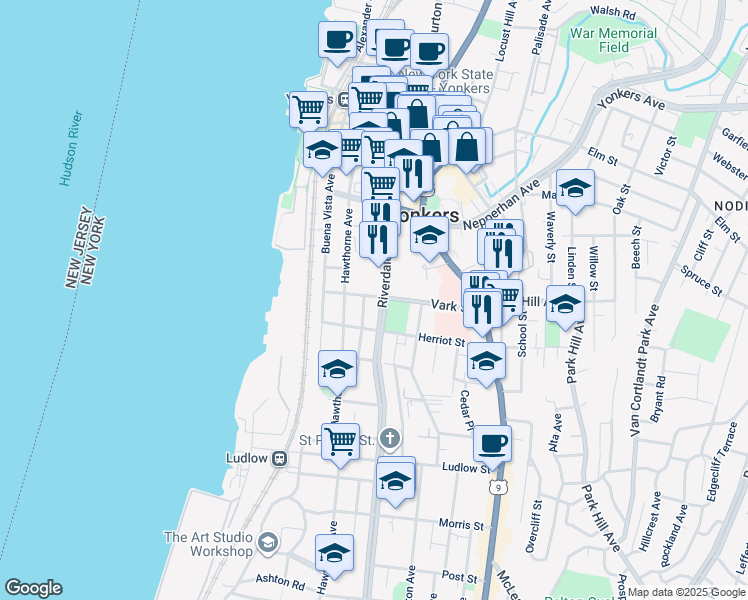Open the coffee cup marker above Ludlow St
Viewport: 748px width, 600px height.
[x=491, y=443]
